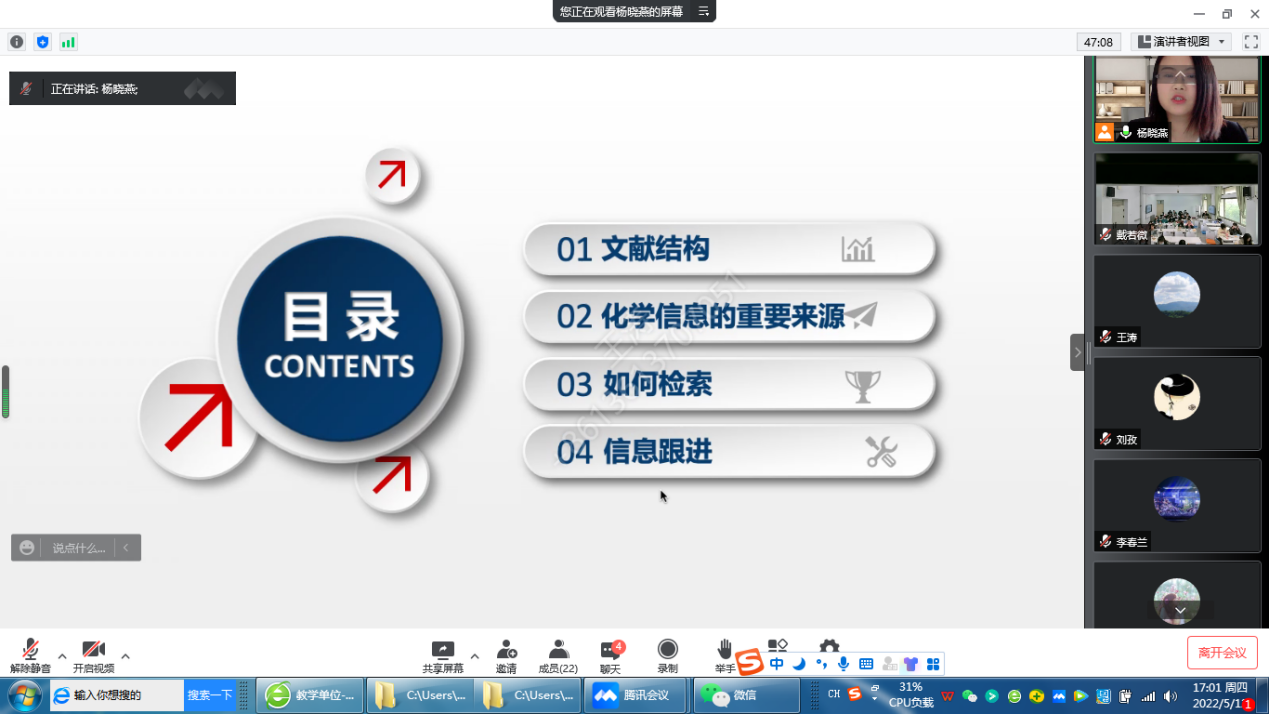This screenshot has height=714, width=1269.
Task: Open the 成员(22) members list
Action: coord(558,656)
